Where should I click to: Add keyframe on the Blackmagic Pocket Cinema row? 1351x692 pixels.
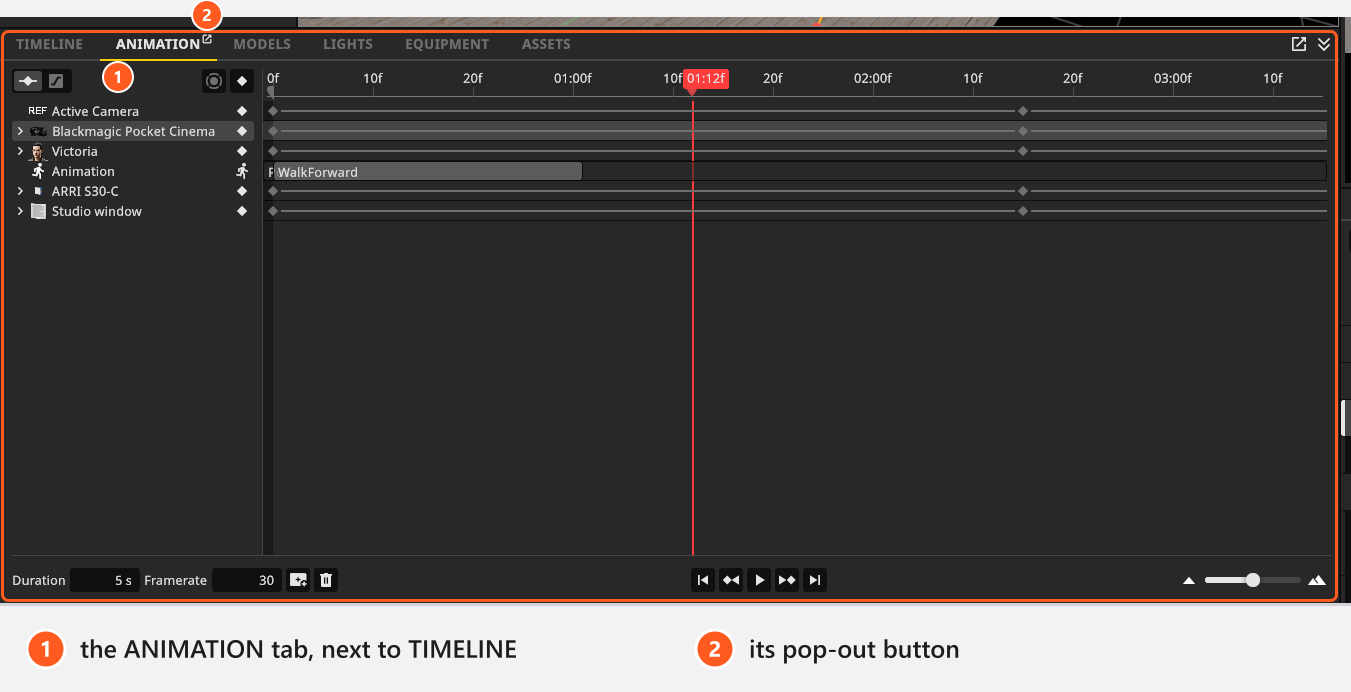(242, 131)
